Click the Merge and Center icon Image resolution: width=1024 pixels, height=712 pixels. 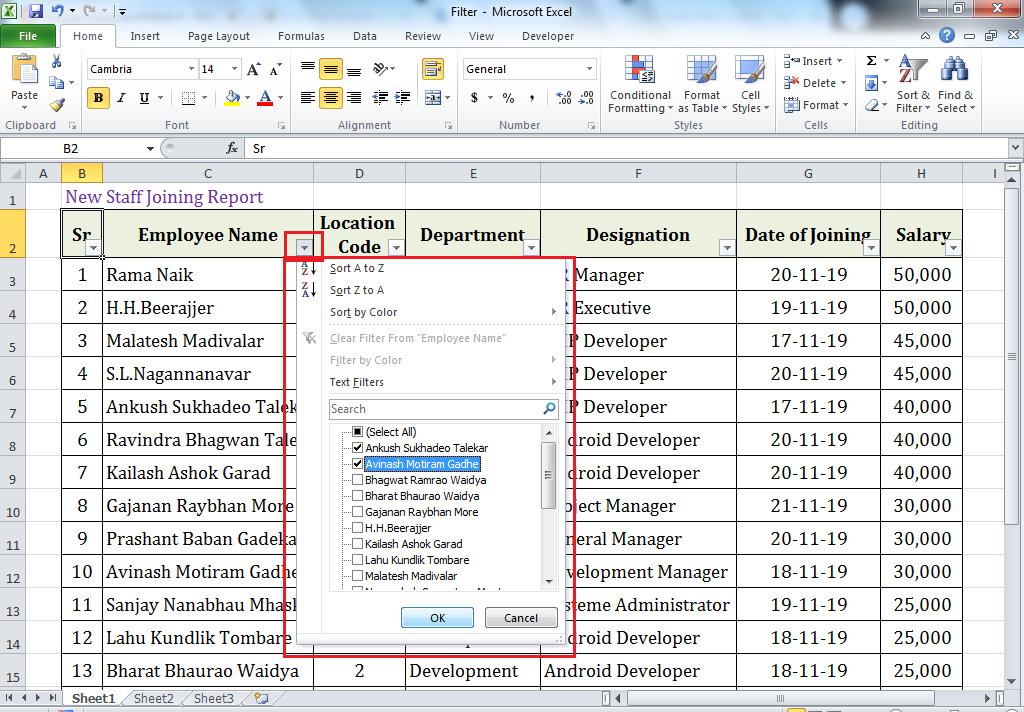click(432, 98)
